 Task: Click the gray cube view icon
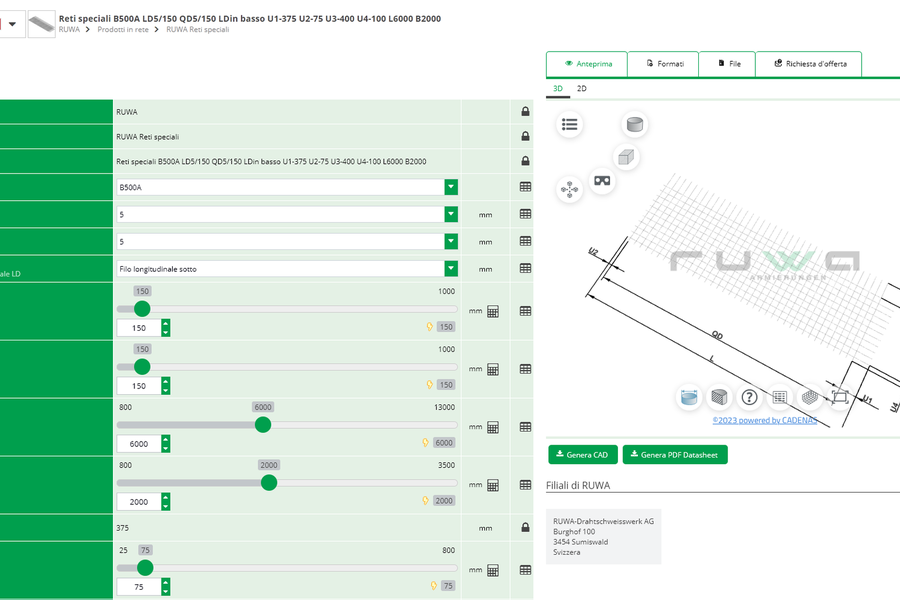click(x=626, y=157)
